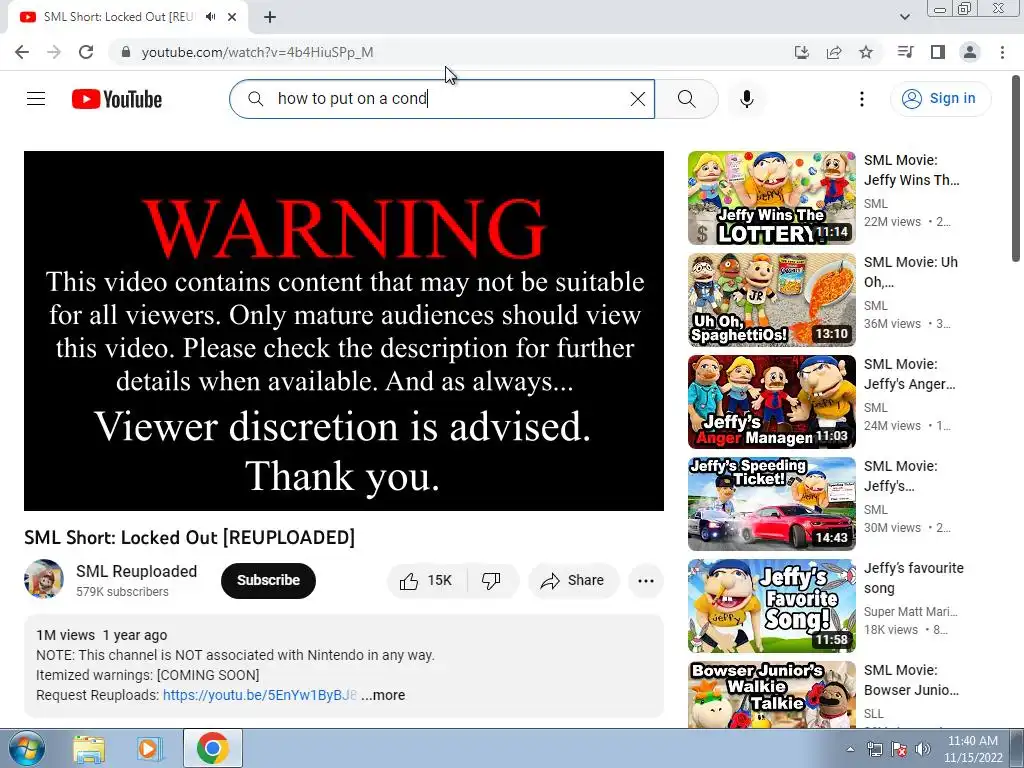Open the Action Center flag icon

(x=899, y=749)
